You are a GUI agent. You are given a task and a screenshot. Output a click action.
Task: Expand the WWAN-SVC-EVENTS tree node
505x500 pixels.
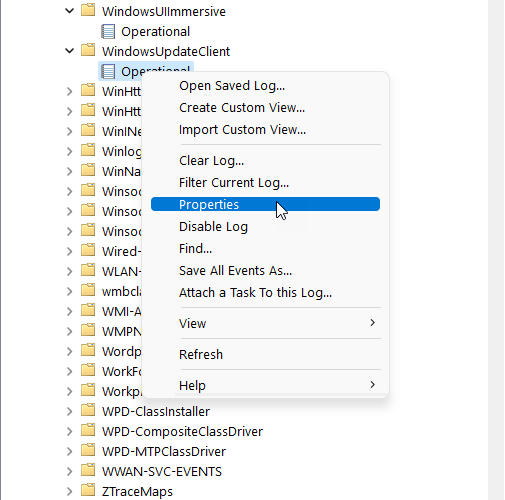pos(69,471)
